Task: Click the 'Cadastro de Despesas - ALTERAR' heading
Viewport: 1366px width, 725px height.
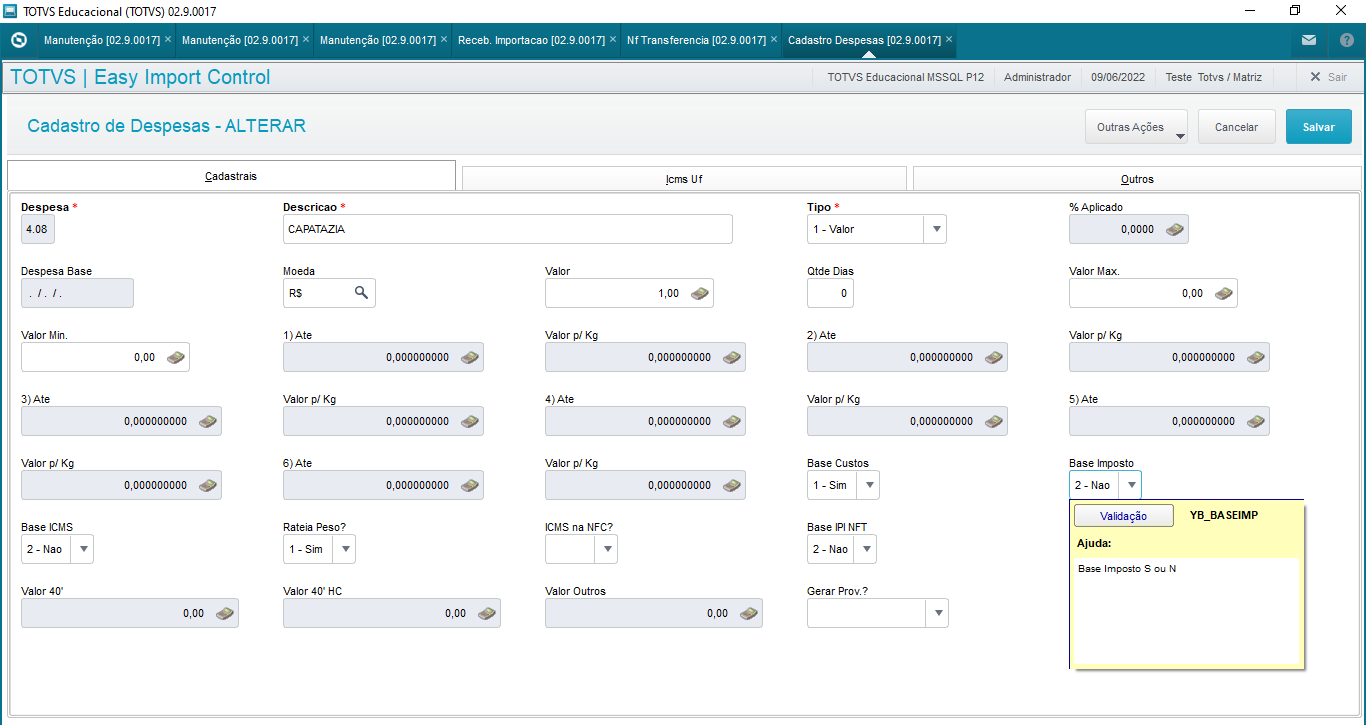Action: pos(167,127)
